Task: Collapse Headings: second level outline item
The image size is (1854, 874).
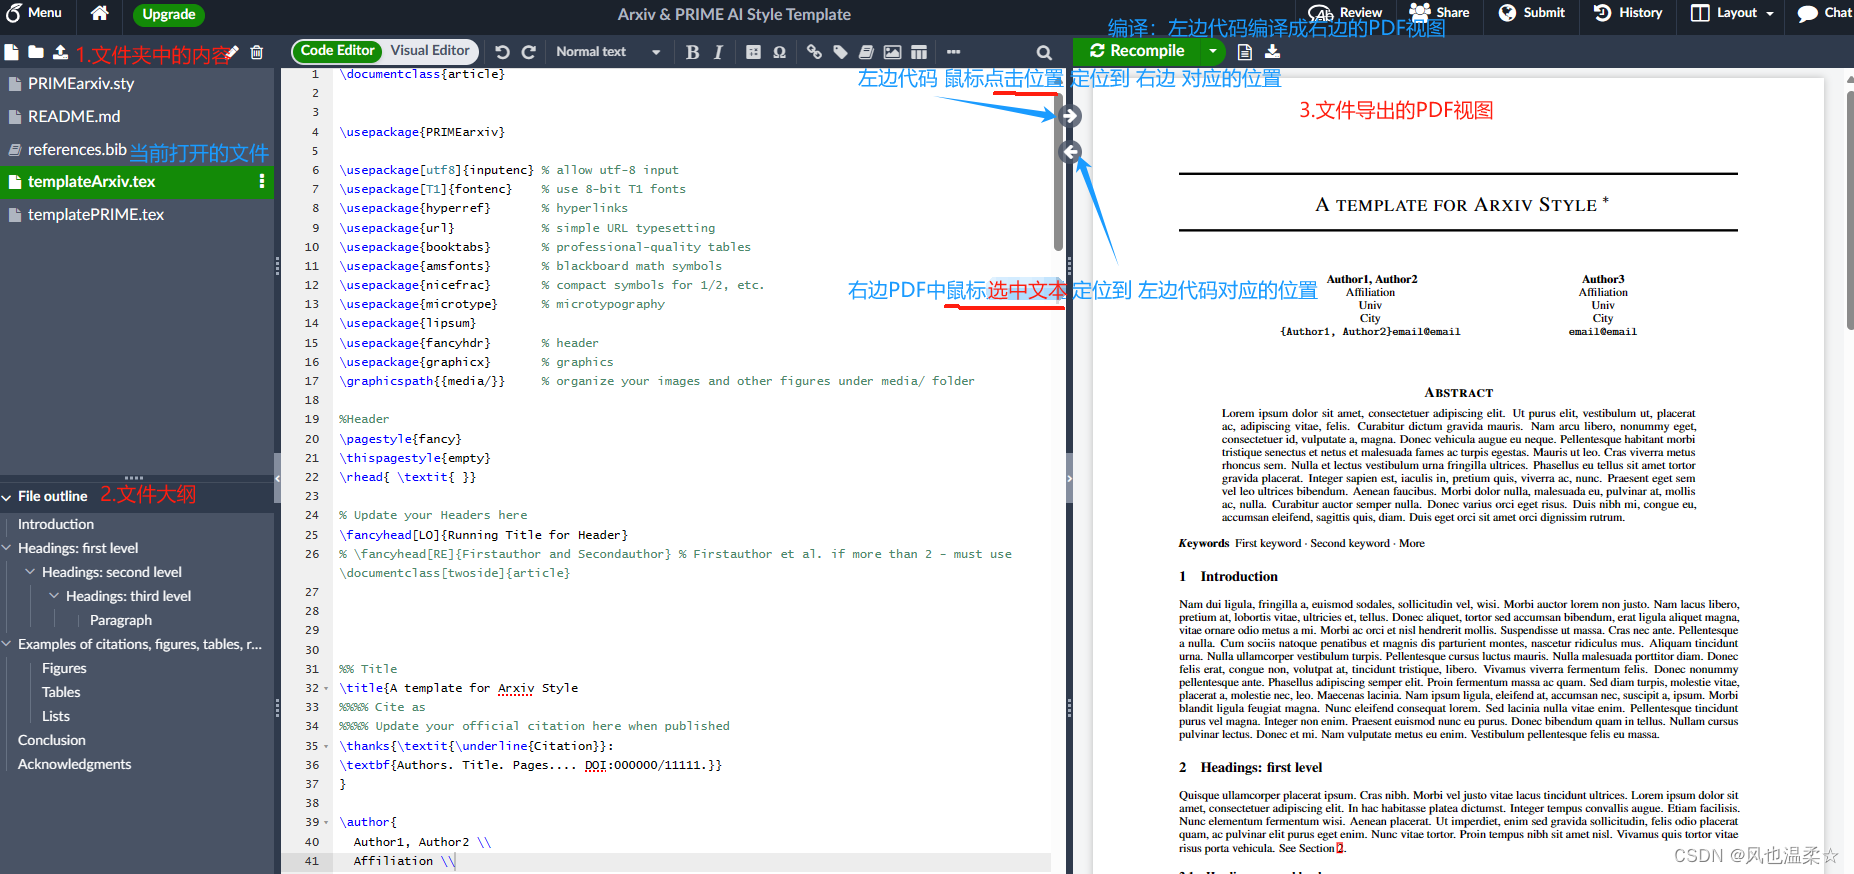Action: 30,572
